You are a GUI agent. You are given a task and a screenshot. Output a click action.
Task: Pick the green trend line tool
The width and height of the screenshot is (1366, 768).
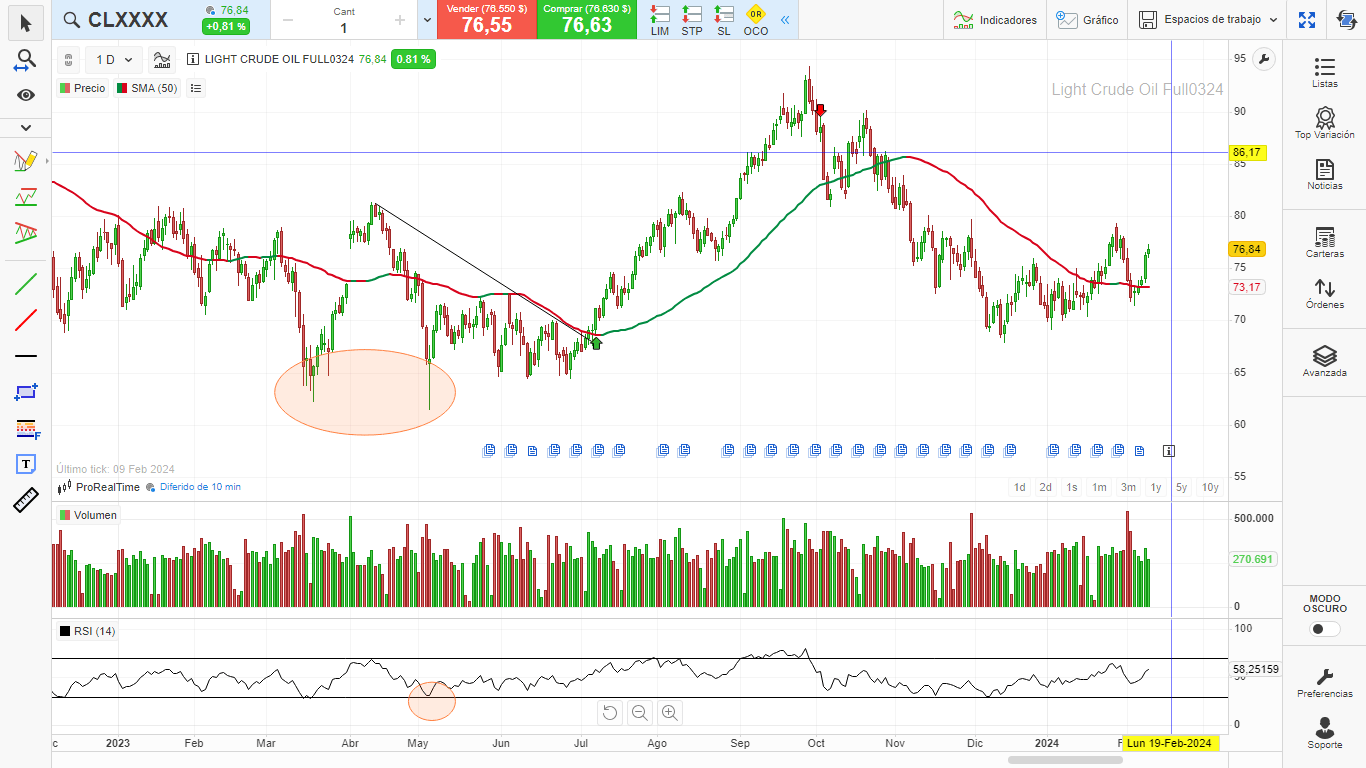click(26, 283)
